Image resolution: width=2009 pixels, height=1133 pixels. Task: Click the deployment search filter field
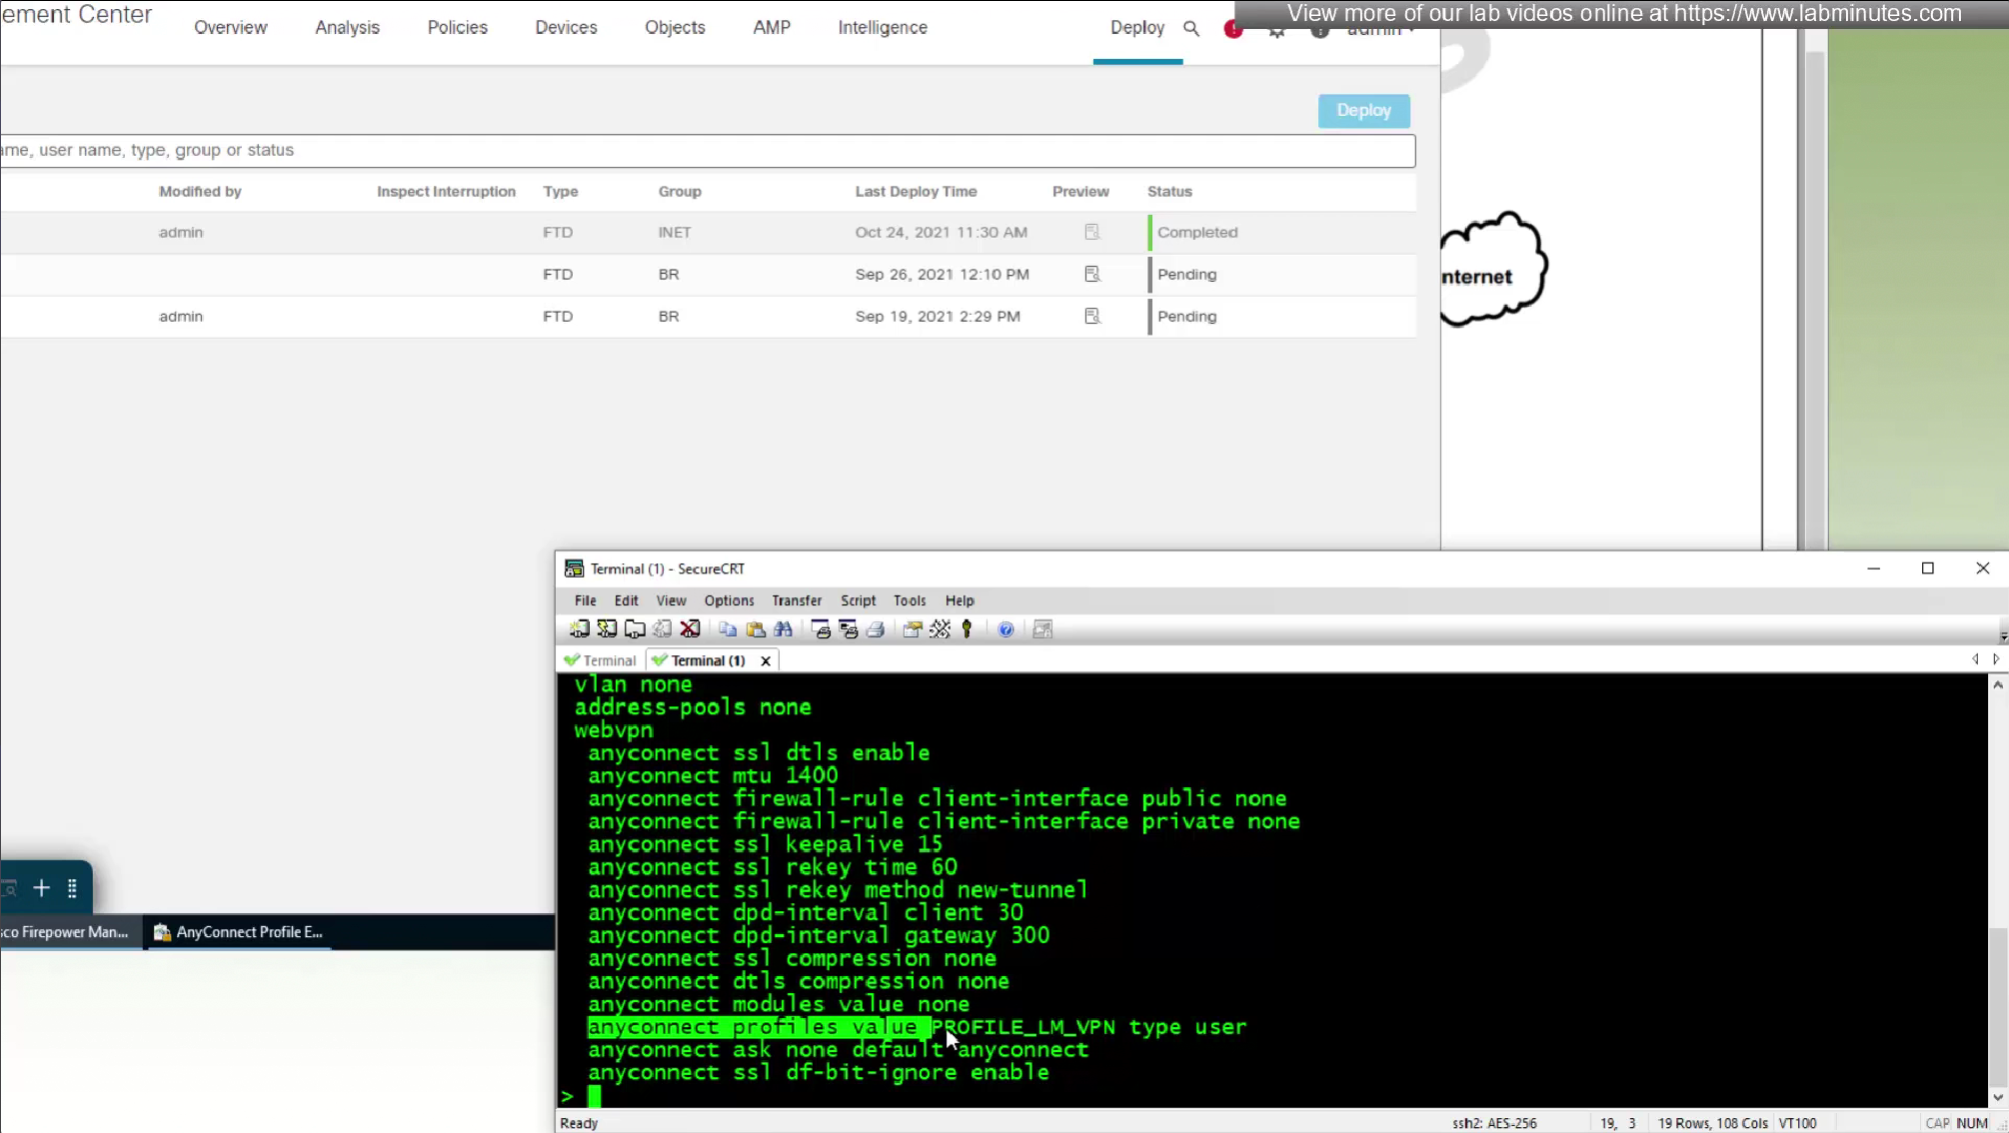700,150
